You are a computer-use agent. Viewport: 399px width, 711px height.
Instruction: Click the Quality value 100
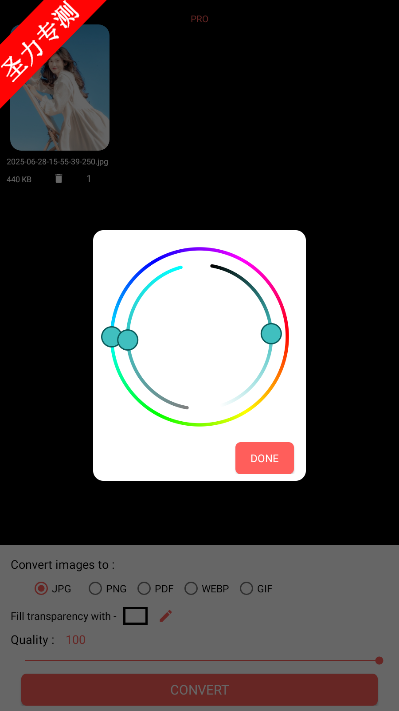[76, 640]
